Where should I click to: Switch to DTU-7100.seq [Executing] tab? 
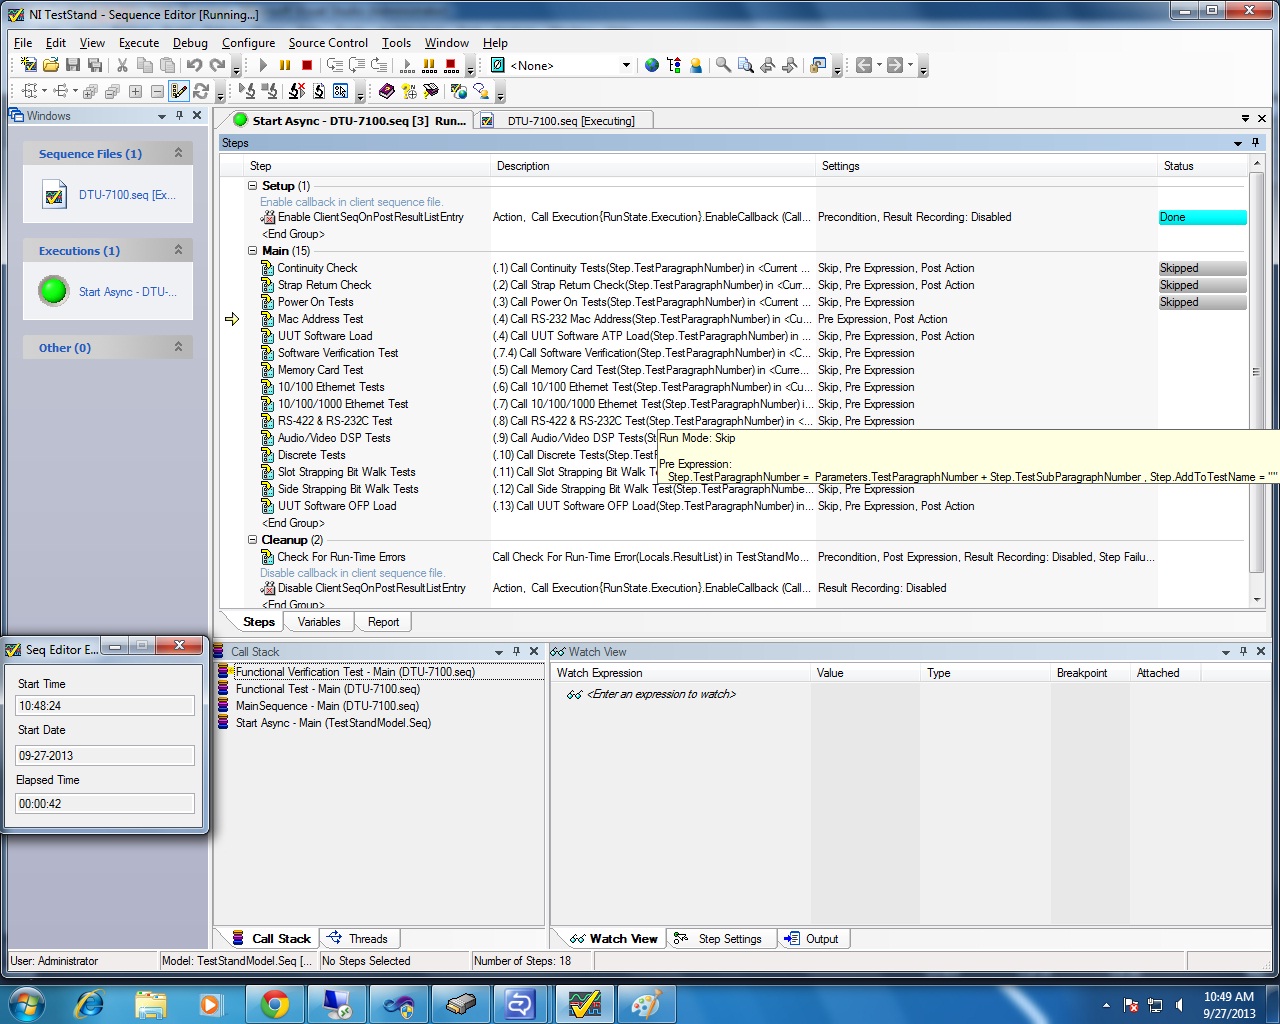[x=564, y=121]
